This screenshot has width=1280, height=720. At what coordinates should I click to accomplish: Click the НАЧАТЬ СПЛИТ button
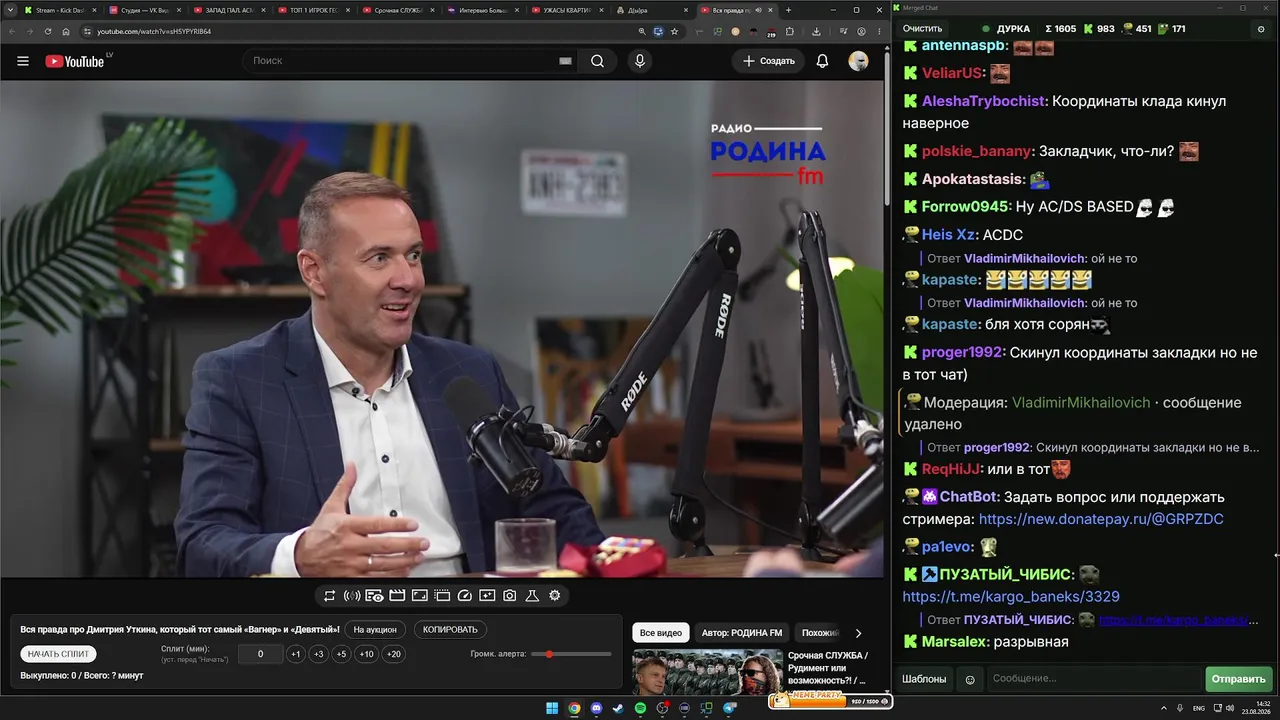[x=59, y=654]
